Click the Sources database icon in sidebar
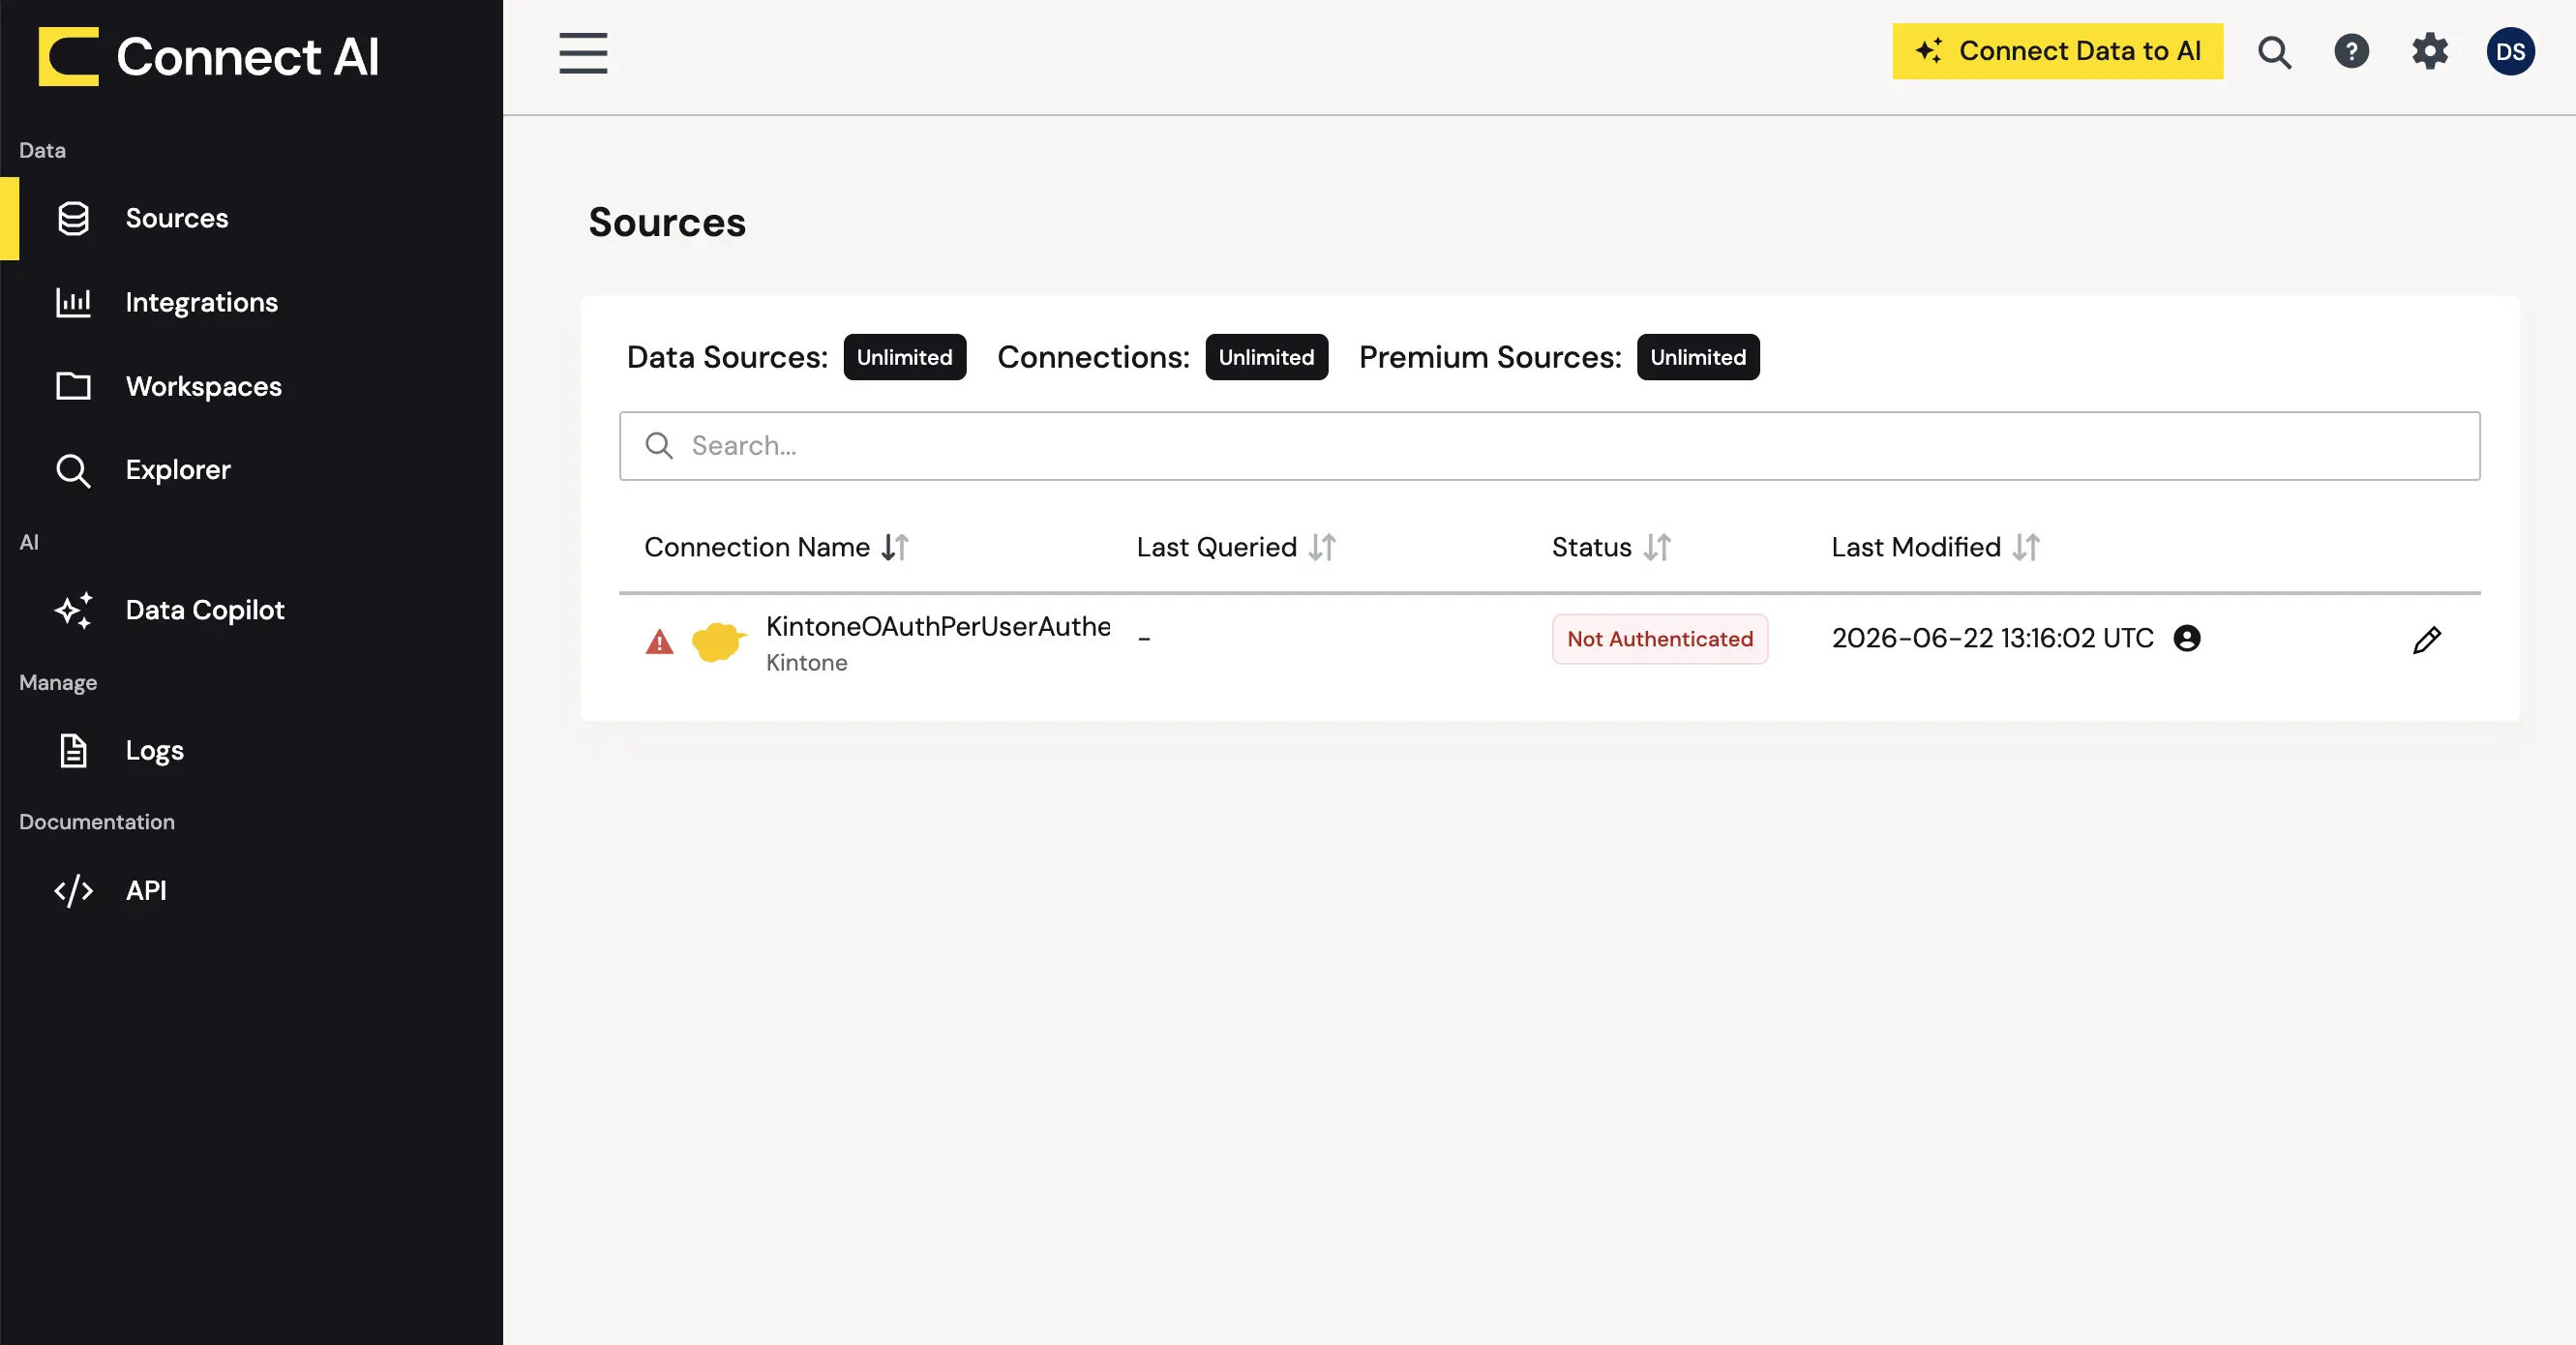The height and width of the screenshot is (1345, 2576). (x=73, y=218)
